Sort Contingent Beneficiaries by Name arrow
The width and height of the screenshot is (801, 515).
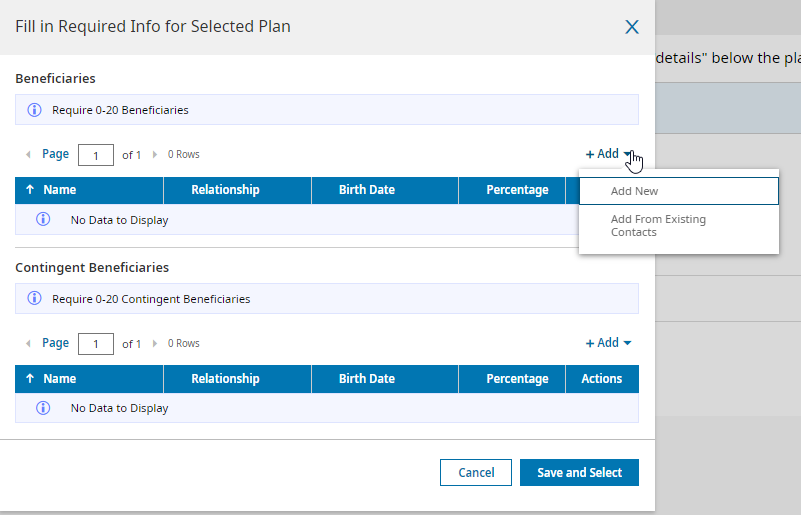pyautogui.click(x=30, y=379)
